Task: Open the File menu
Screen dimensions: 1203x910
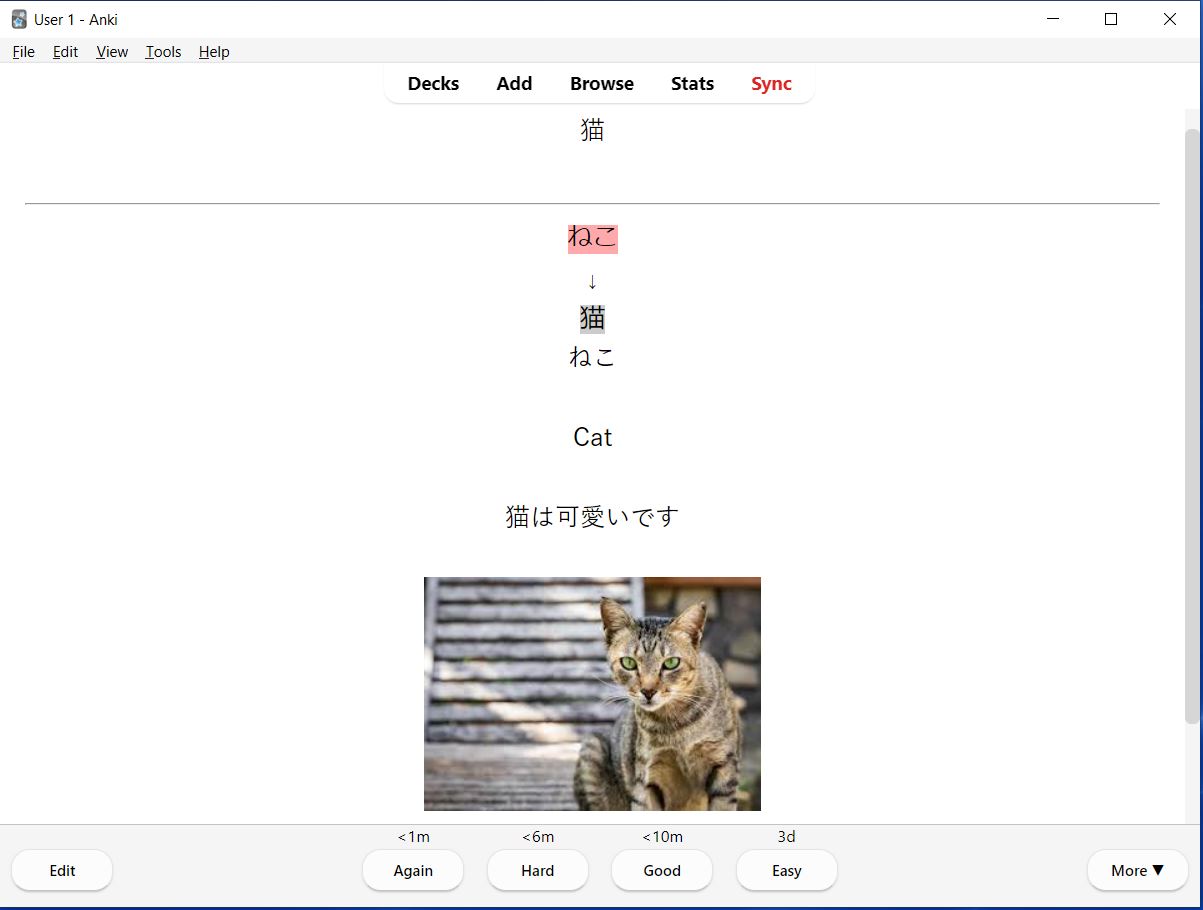Action: point(24,52)
